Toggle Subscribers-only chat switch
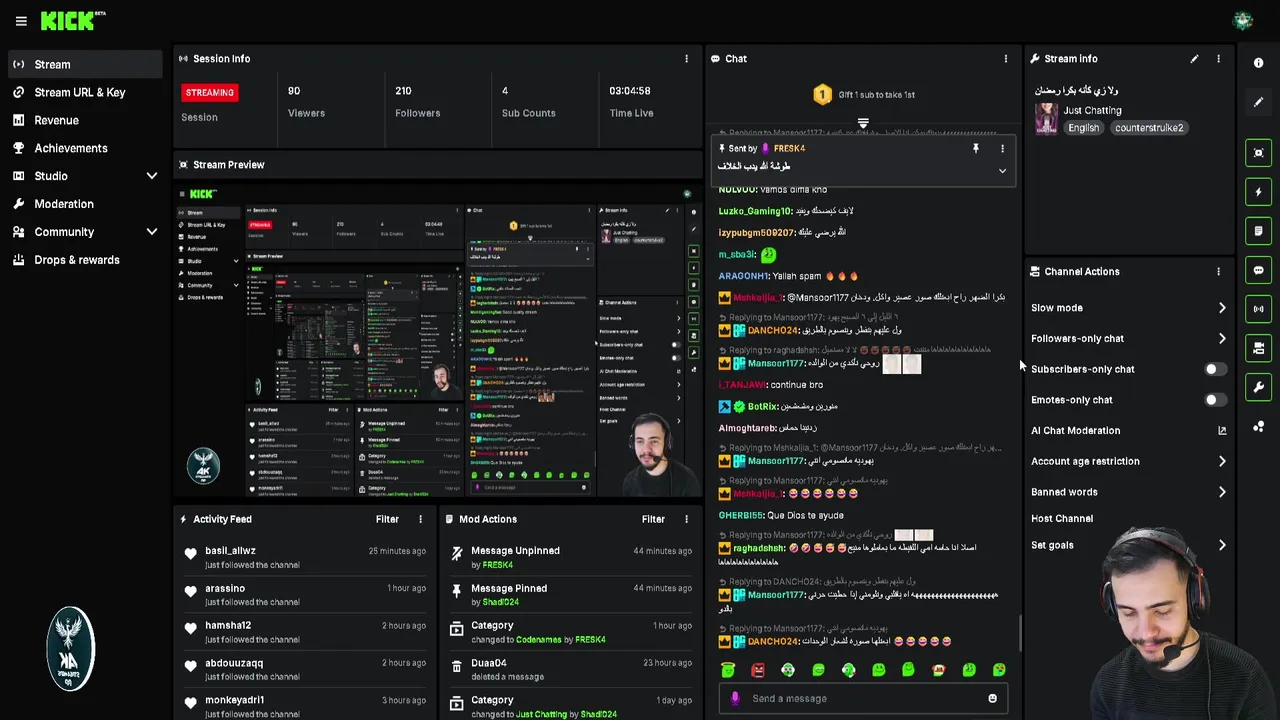Image resolution: width=1280 pixels, height=720 pixels. pyautogui.click(x=1214, y=369)
